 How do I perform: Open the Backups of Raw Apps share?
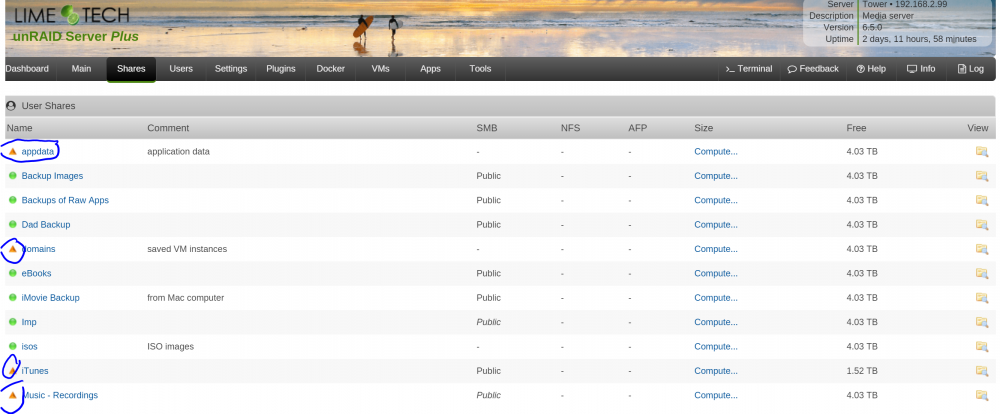pyautogui.click(x=65, y=200)
